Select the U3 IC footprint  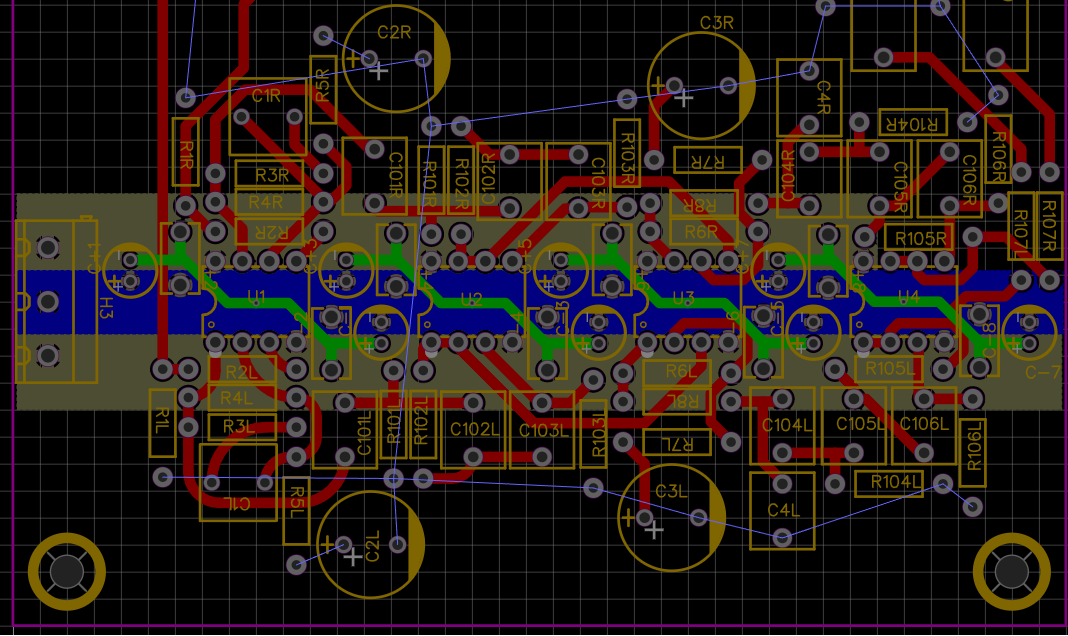coord(687,301)
